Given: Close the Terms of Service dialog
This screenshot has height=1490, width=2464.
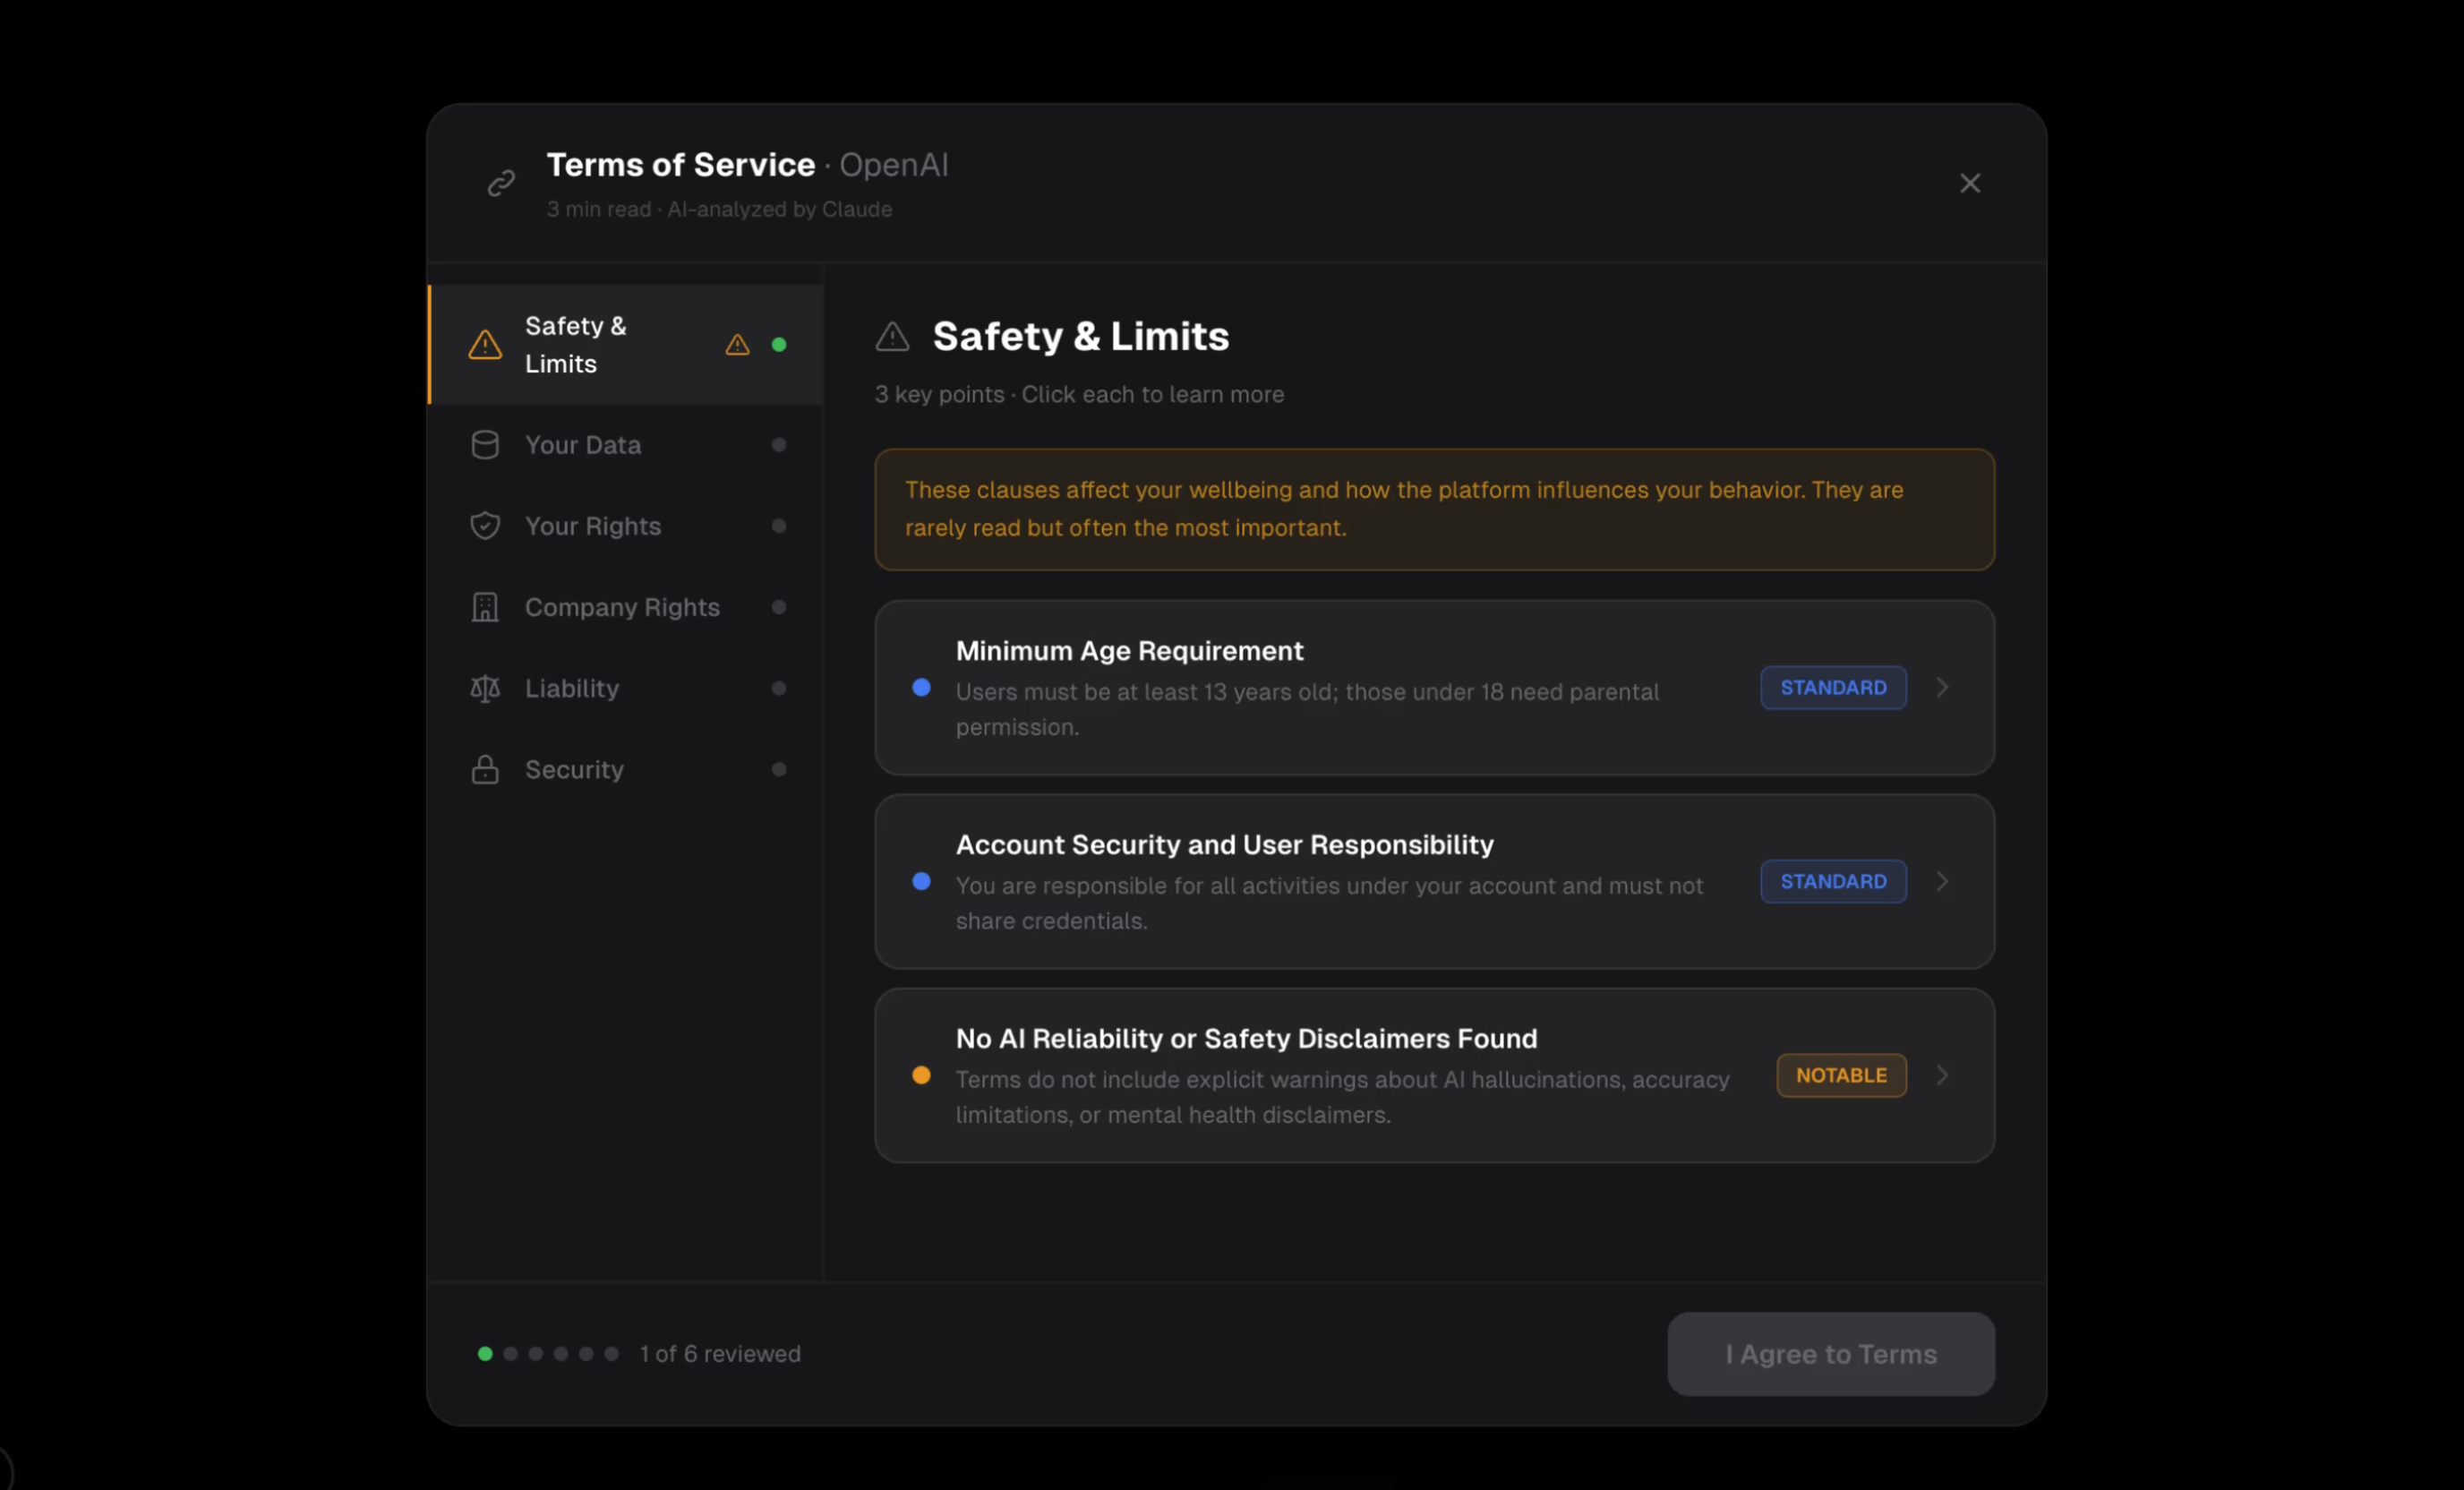Looking at the screenshot, I should pos(1969,183).
